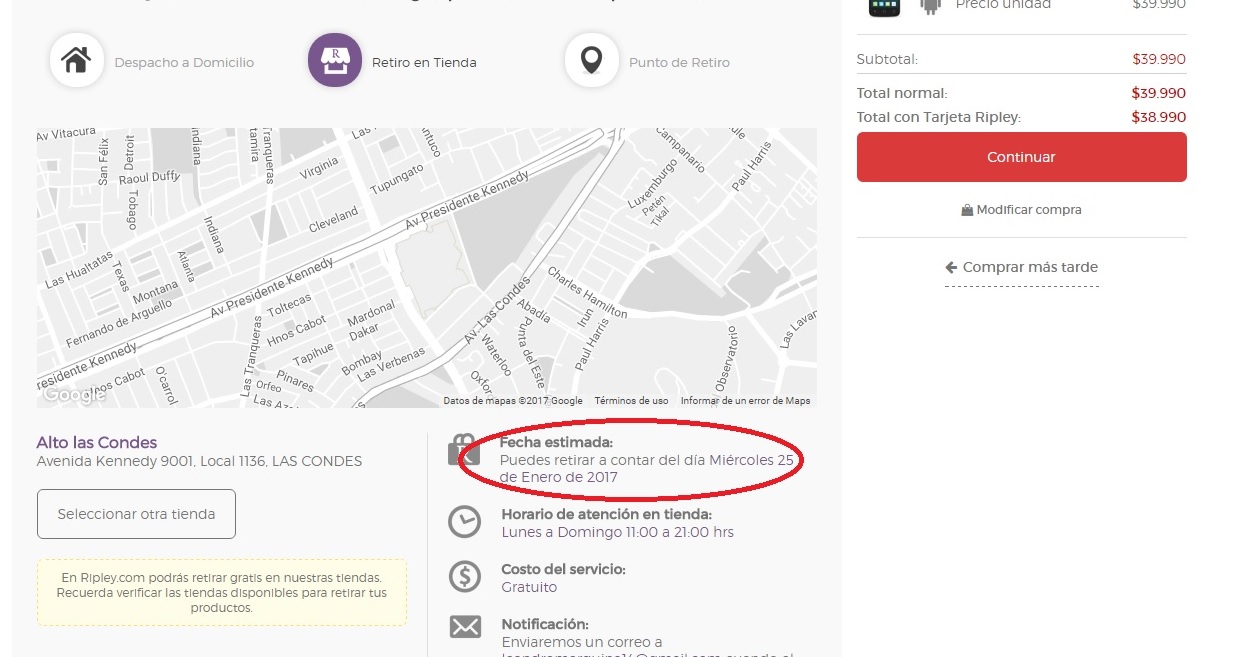Click the Google logo on the map
The image size is (1253, 657).
[x=73, y=395]
